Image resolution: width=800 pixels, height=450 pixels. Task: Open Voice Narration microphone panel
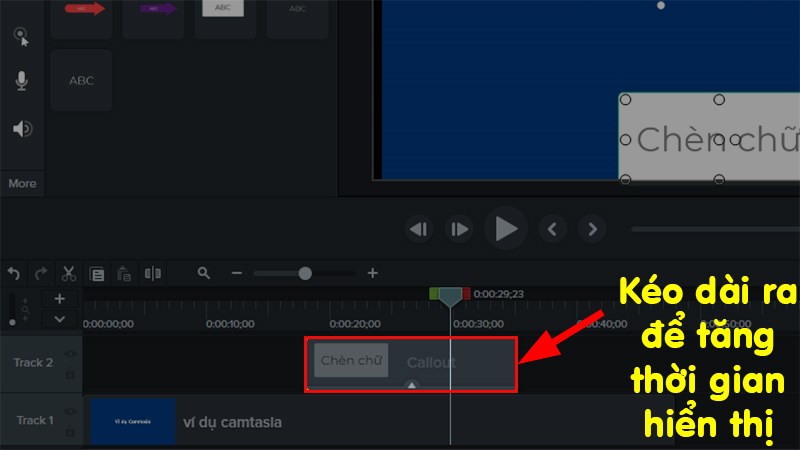click(x=21, y=81)
